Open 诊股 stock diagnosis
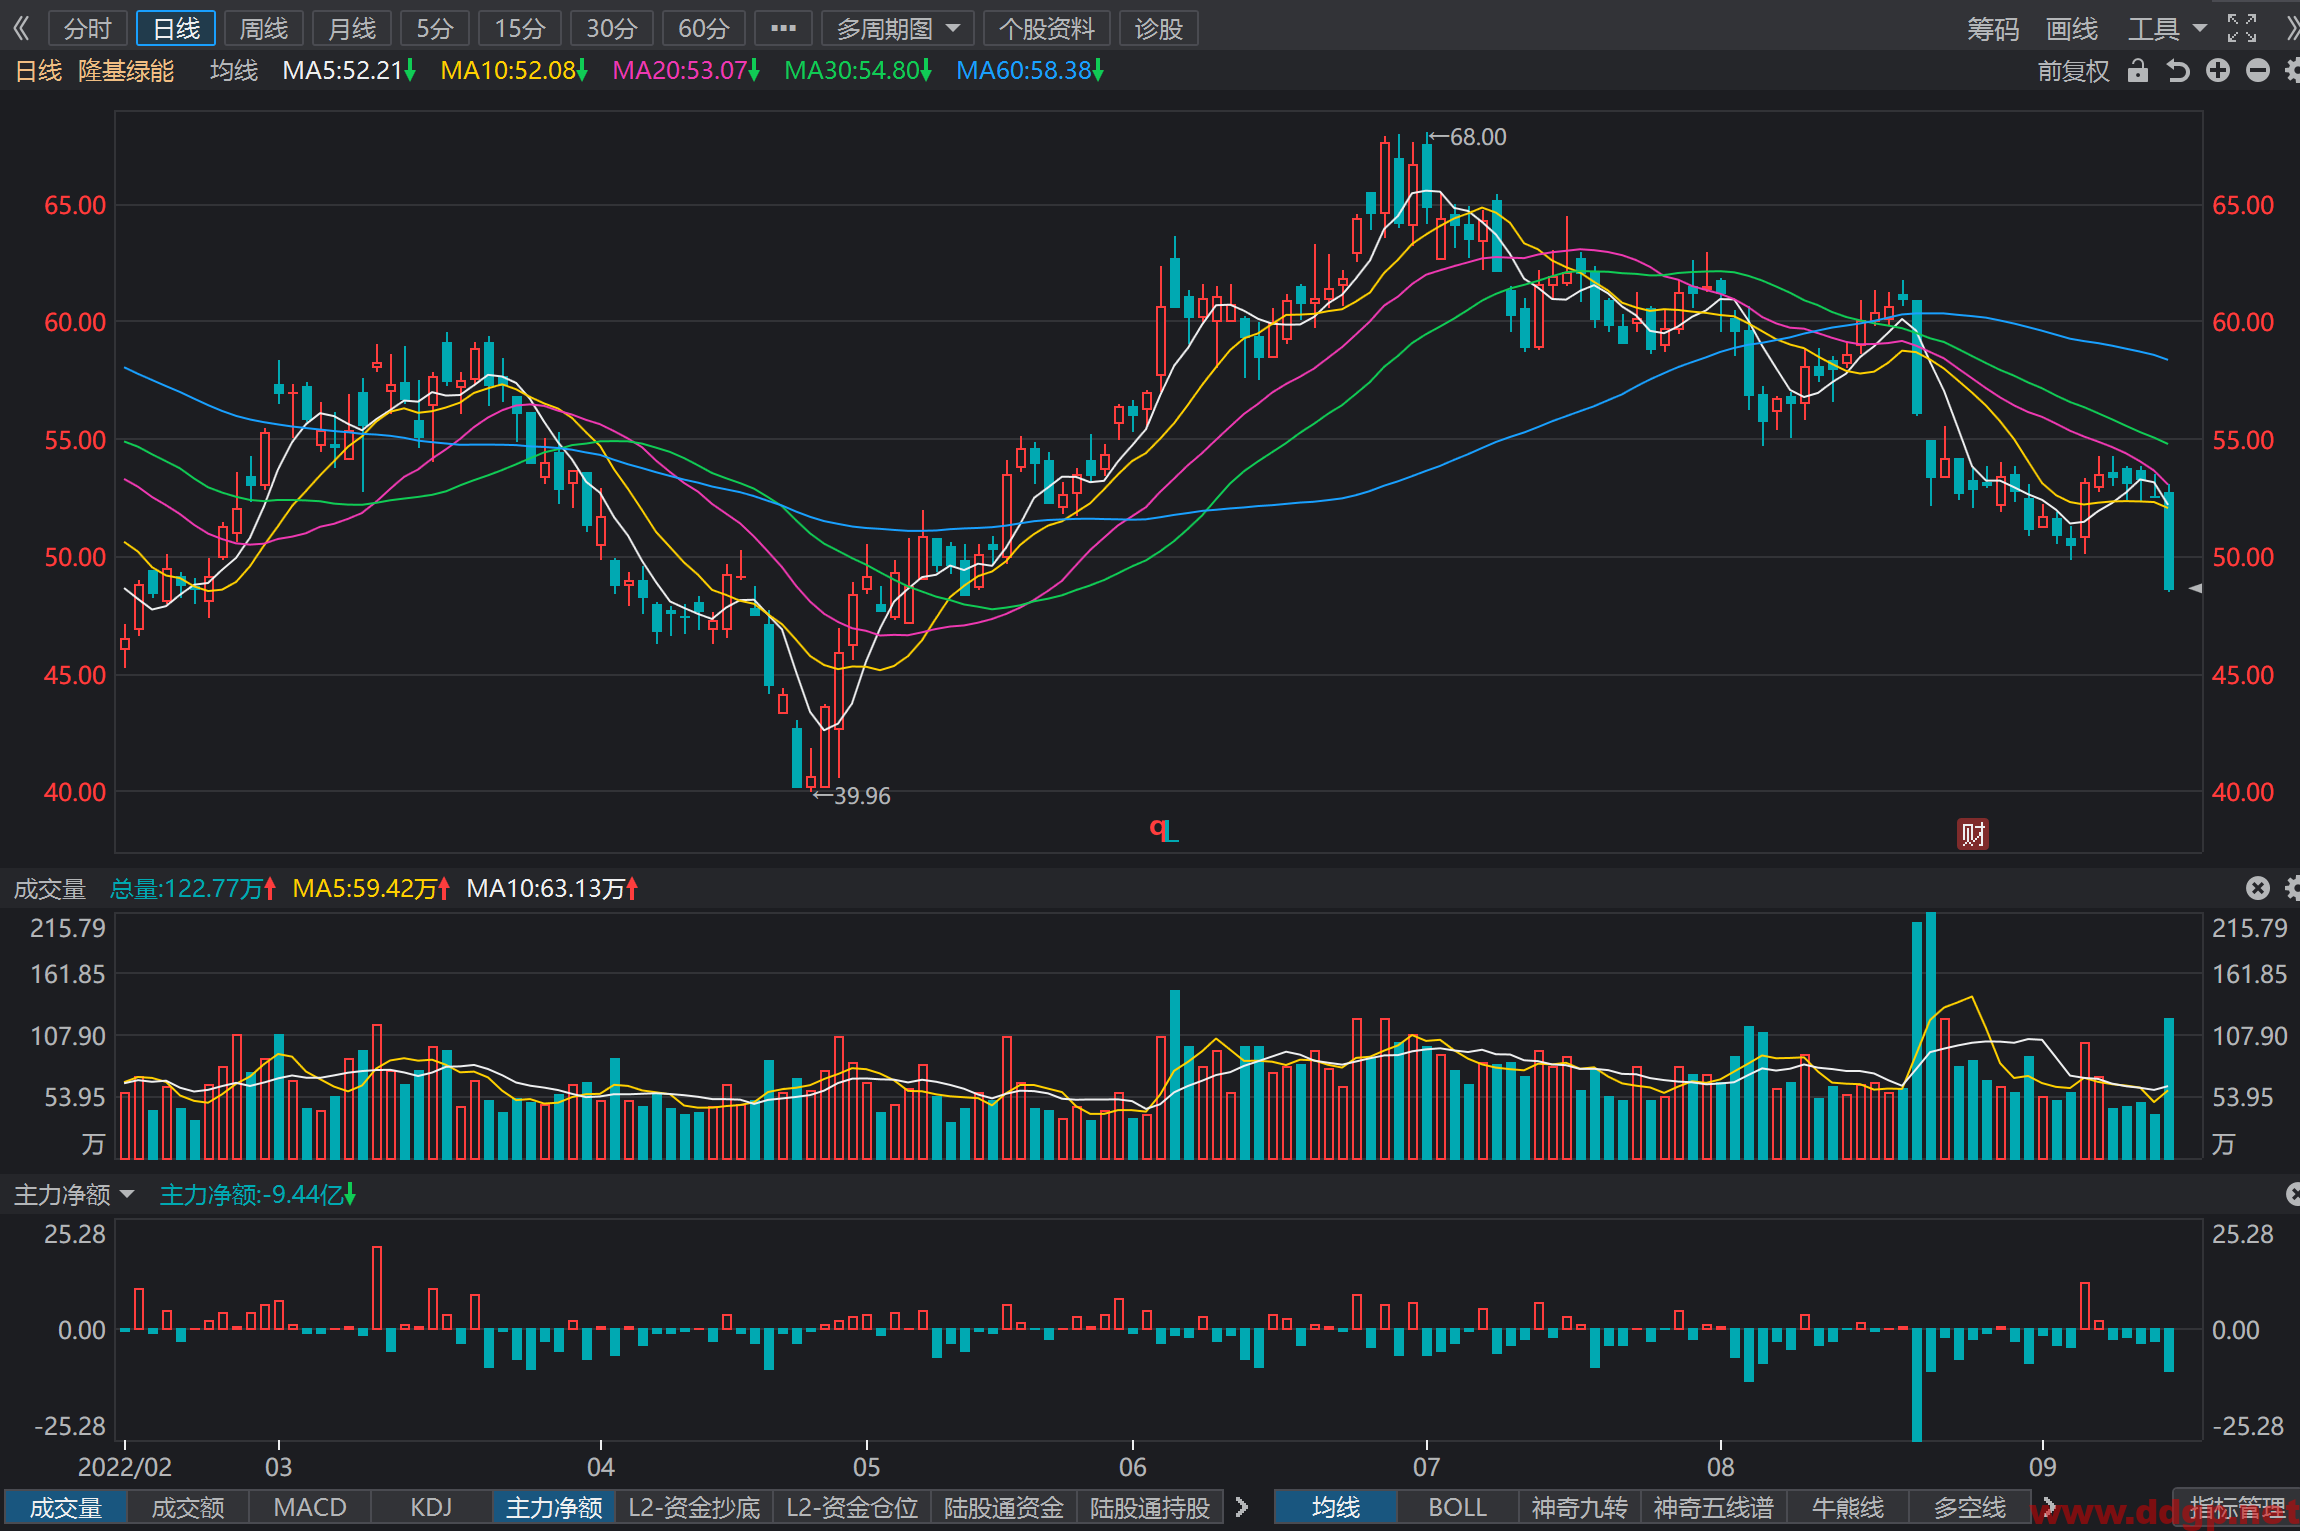This screenshot has width=2300, height=1531. (x=1159, y=28)
